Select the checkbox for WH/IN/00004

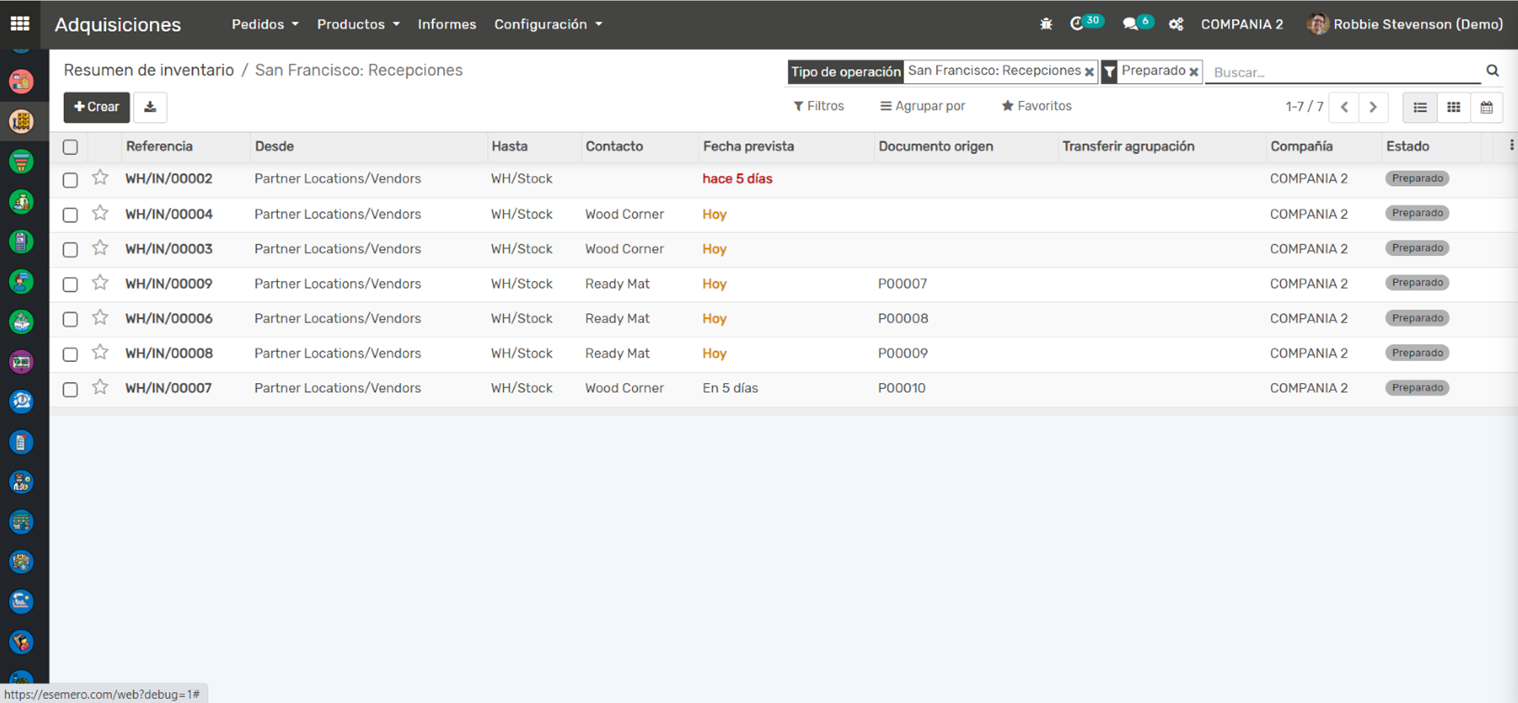tap(70, 215)
